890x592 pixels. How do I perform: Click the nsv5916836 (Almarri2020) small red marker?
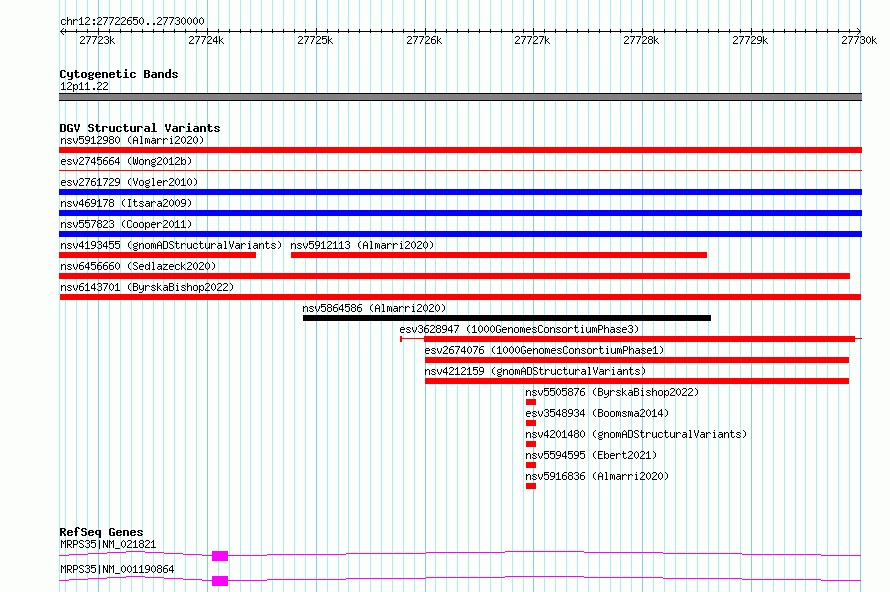click(x=531, y=486)
